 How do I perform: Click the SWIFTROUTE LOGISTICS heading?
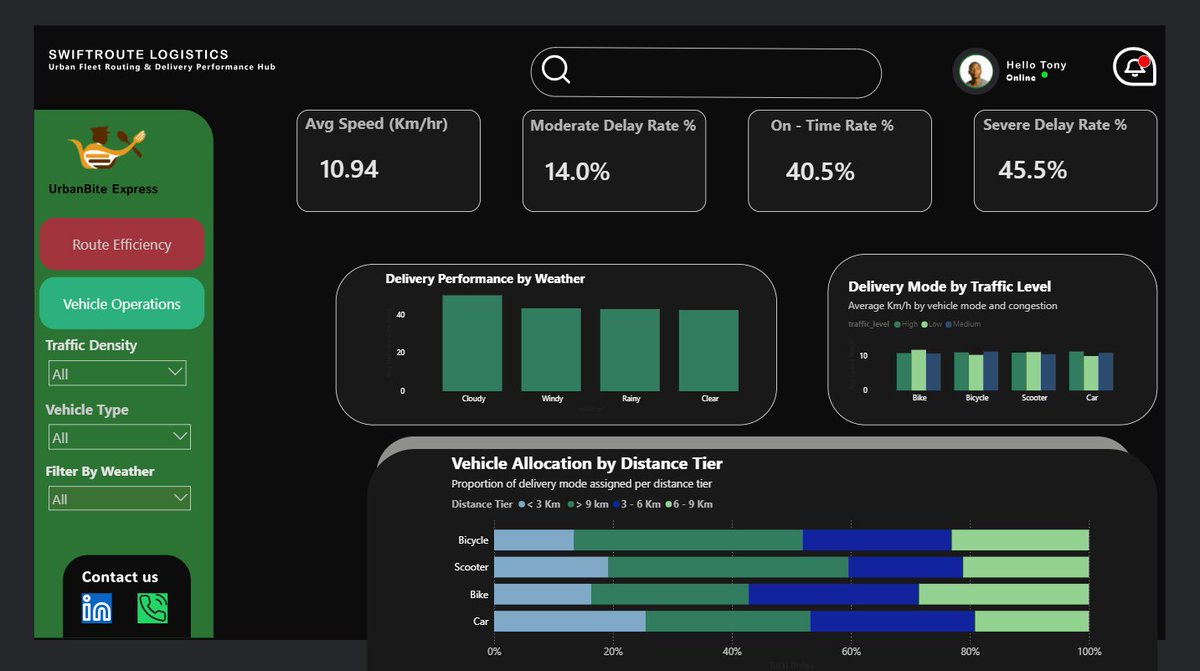click(x=138, y=54)
